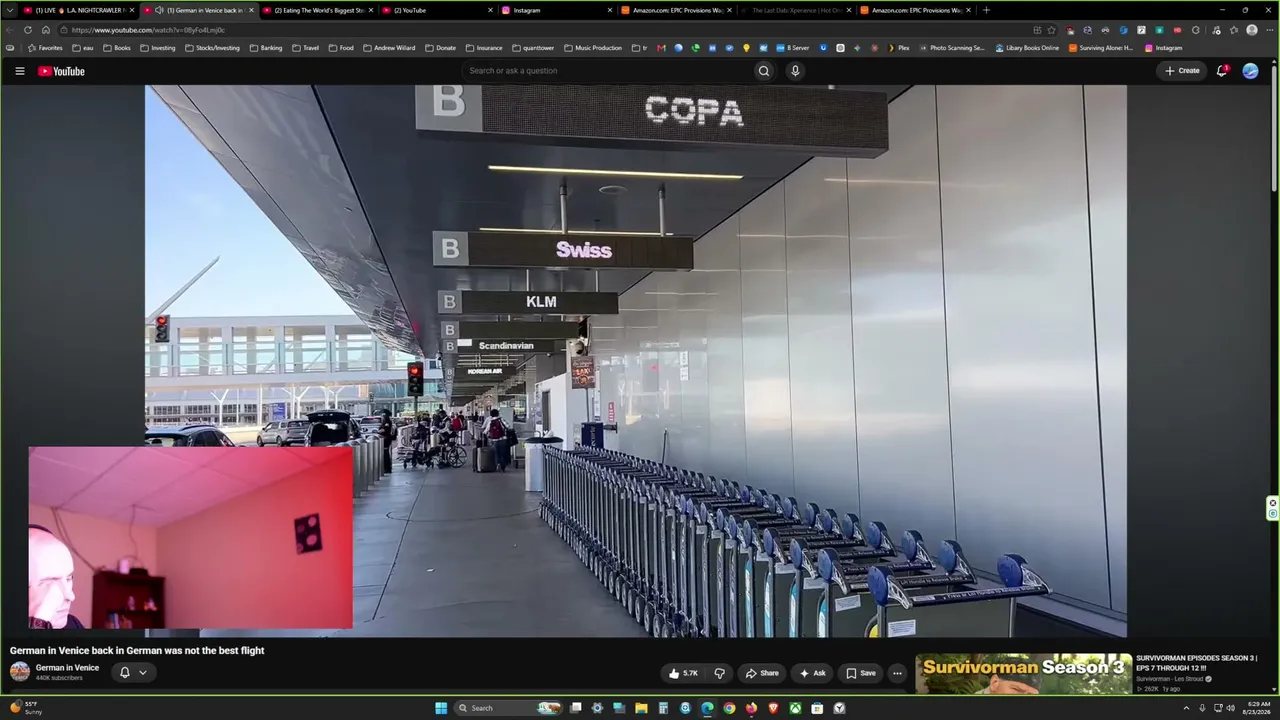Start voice search with the microphone icon
This screenshot has width=1280, height=720.
[x=795, y=71]
